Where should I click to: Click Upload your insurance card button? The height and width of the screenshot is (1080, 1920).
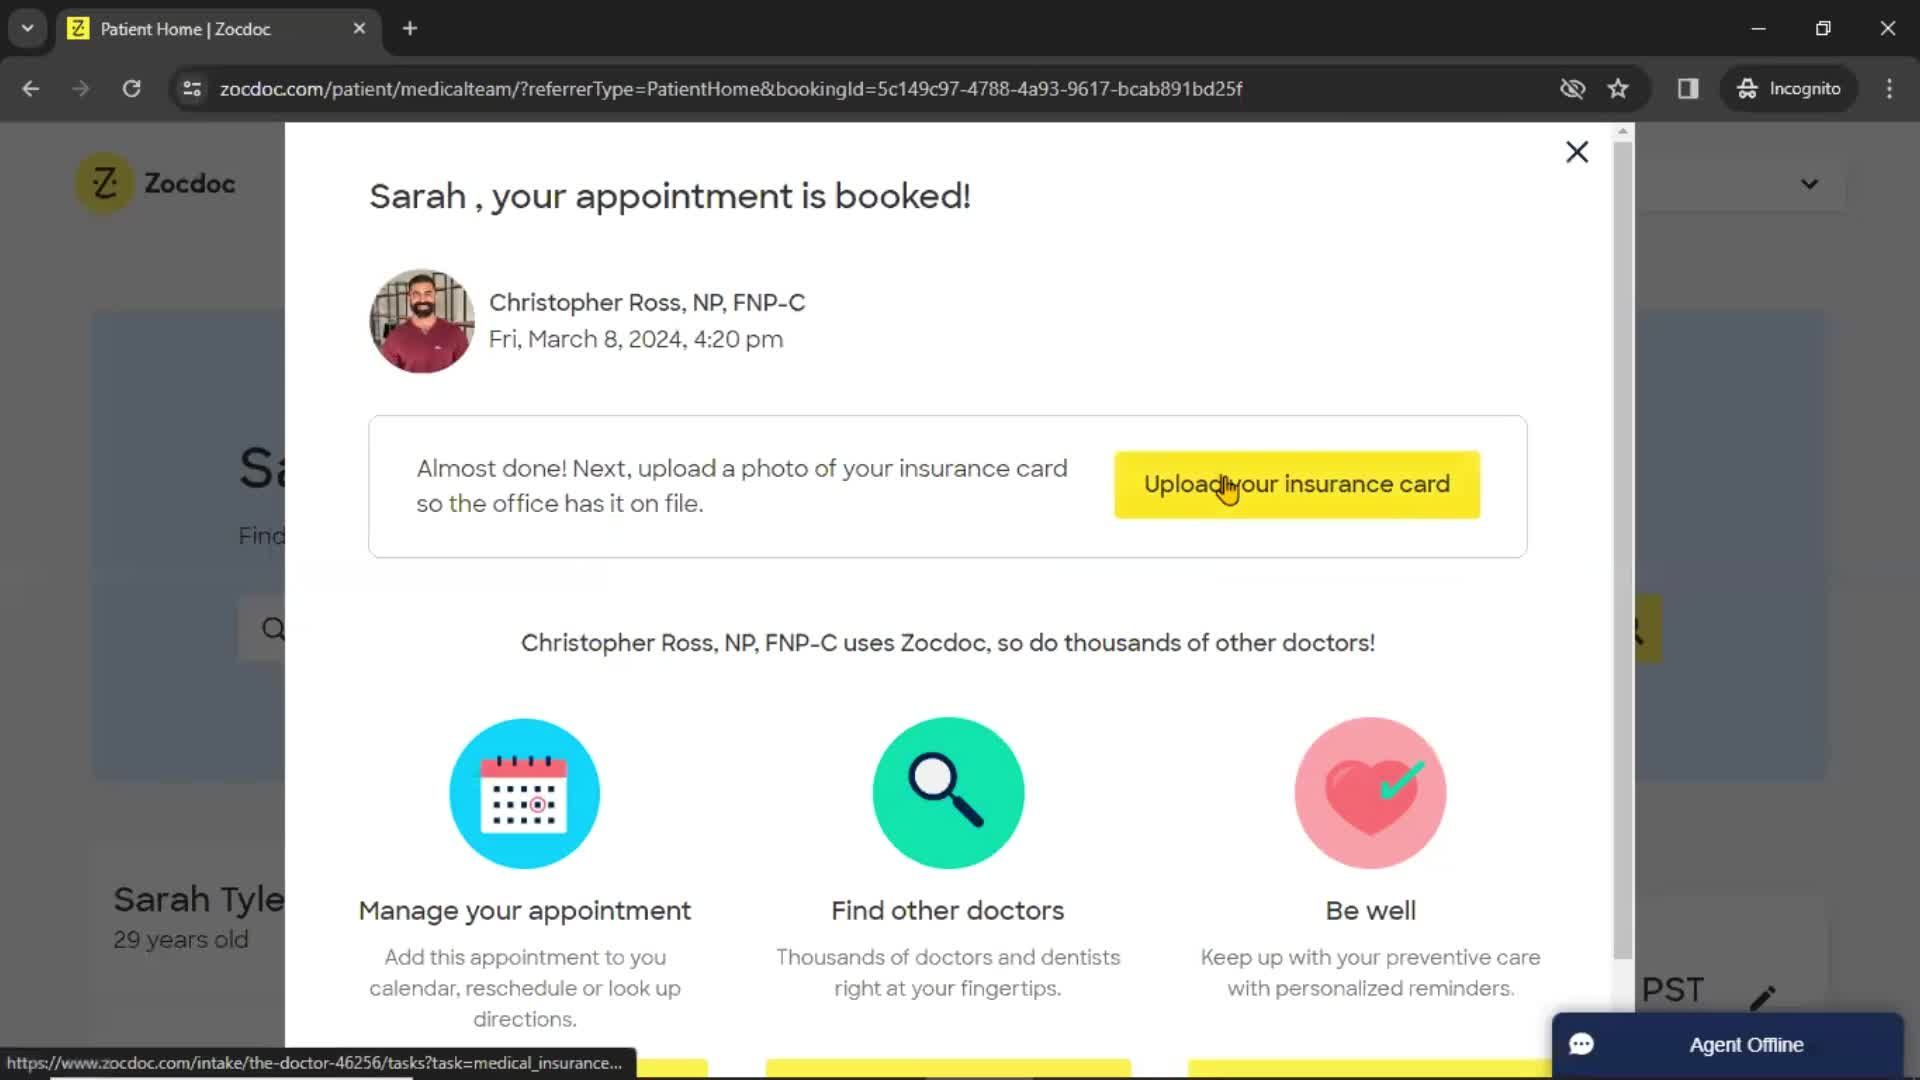(x=1296, y=484)
